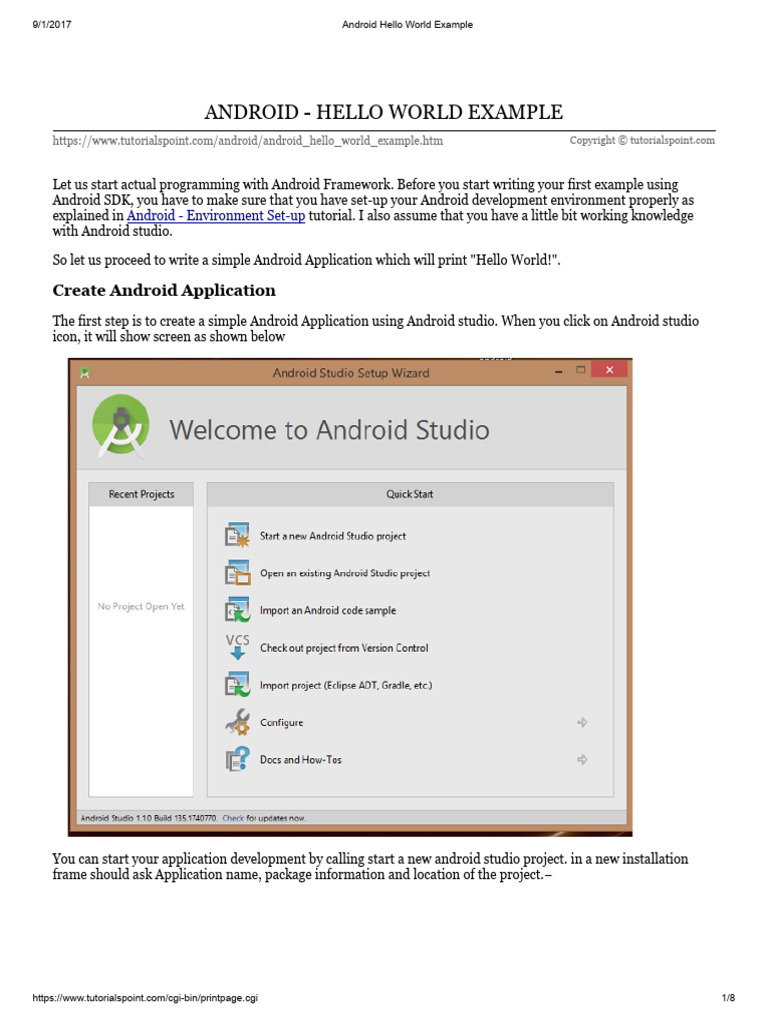Click the page title ANDROID - HELLO WORLD EXAMPLE
The image size is (768, 1024).
(x=383, y=112)
